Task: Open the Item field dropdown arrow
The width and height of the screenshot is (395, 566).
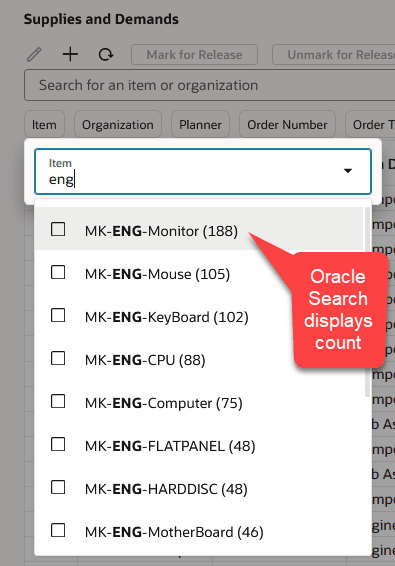Action: 348,171
